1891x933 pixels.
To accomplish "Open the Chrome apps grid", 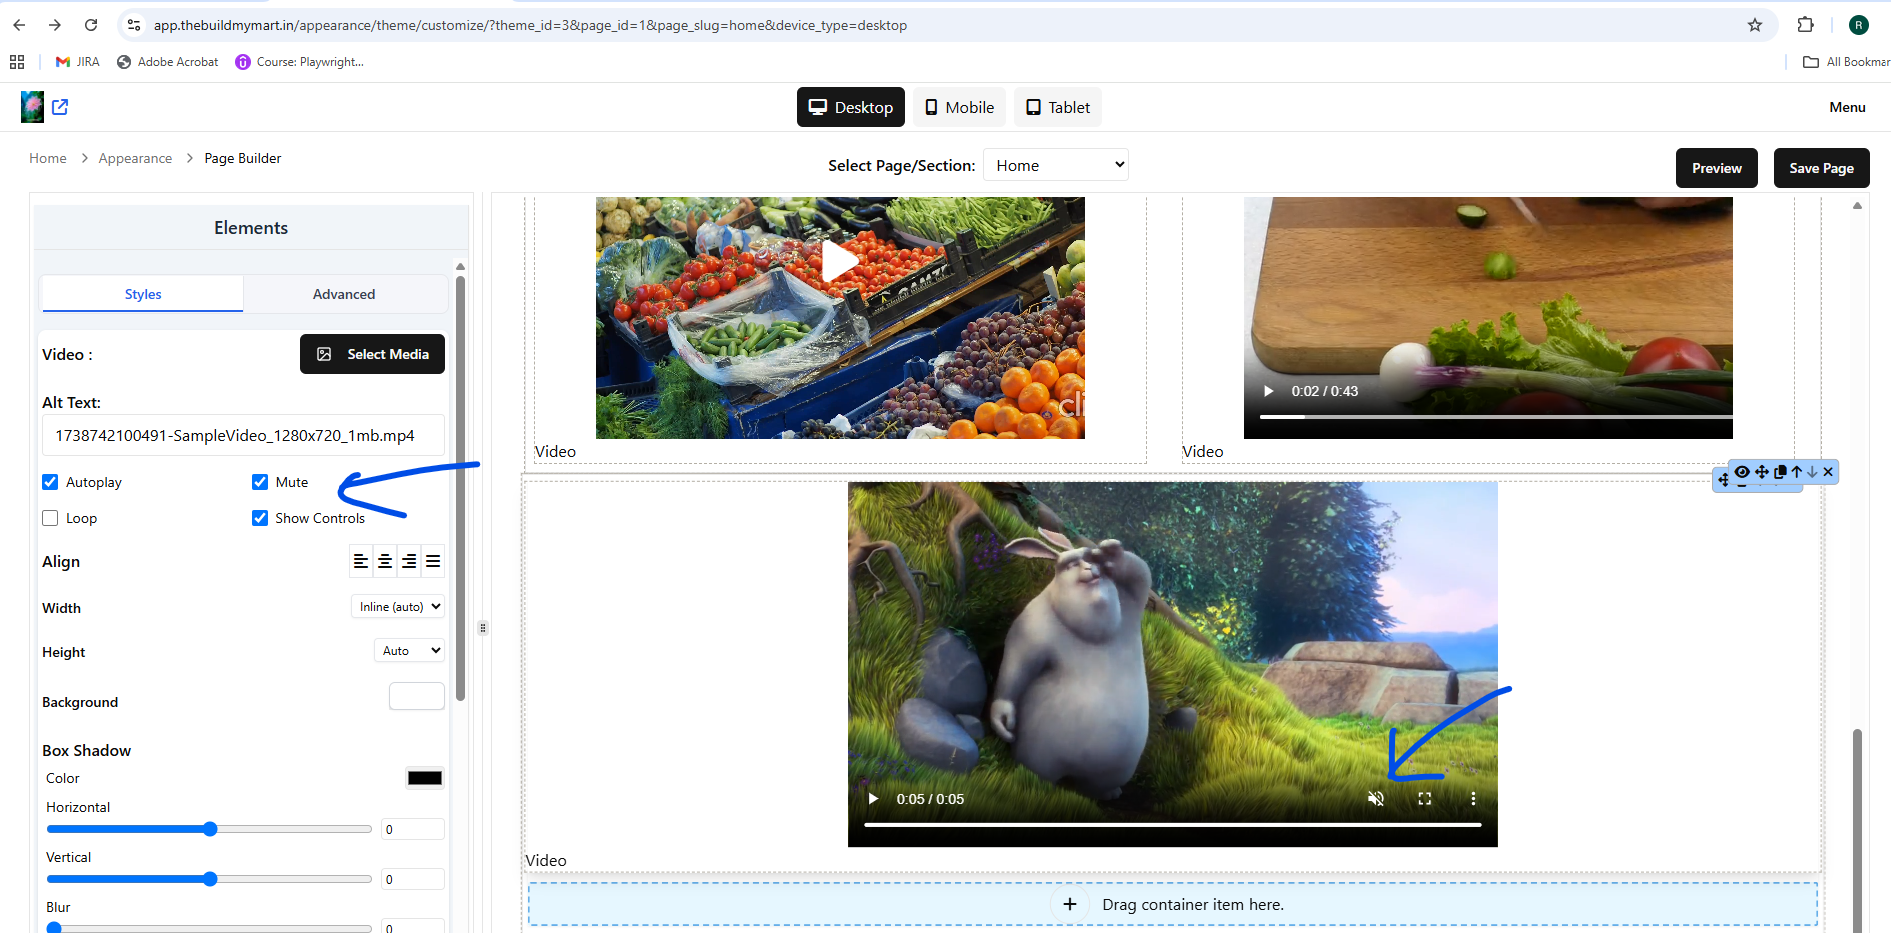I will point(17,62).
